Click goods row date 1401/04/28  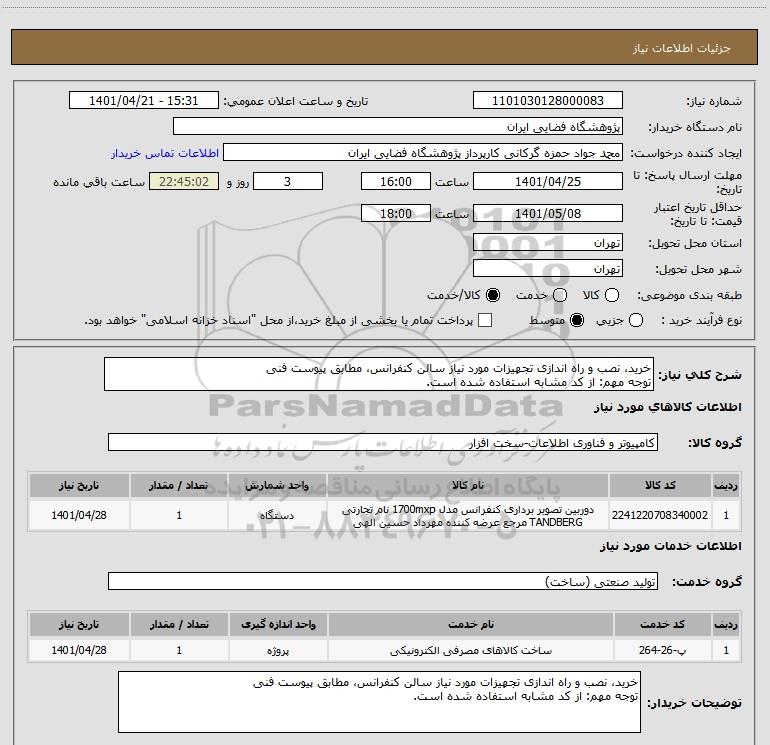tap(79, 515)
